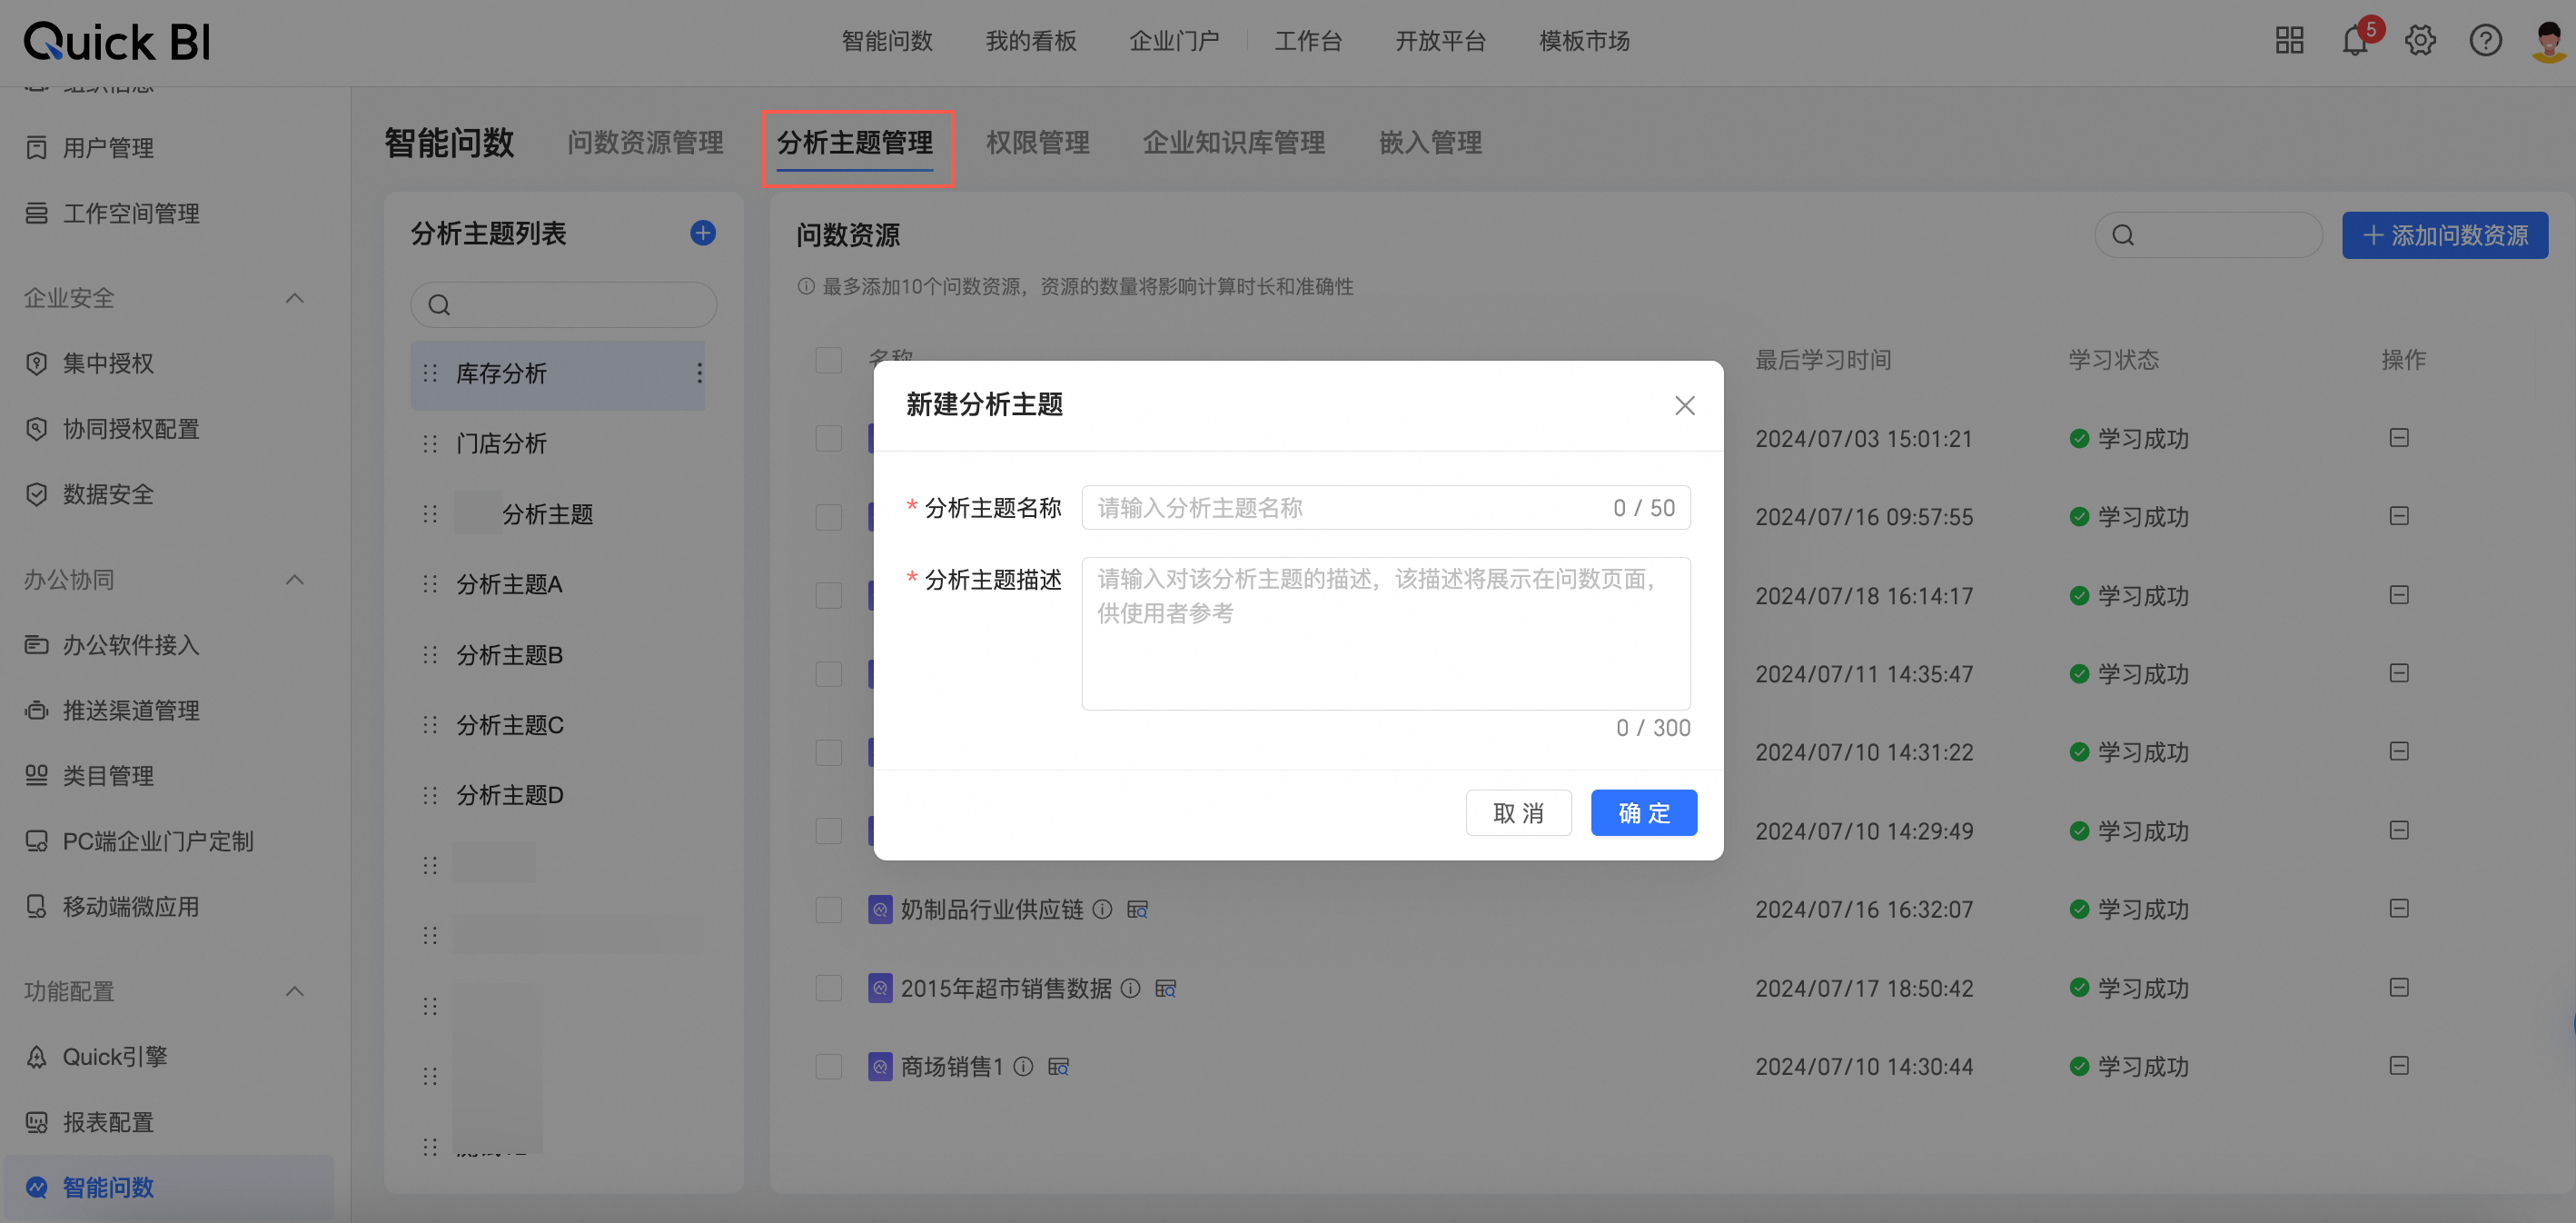The height and width of the screenshot is (1223, 2576).
Task: Select the 2015年超市销售数据 checkbox
Action: tap(828, 988)
